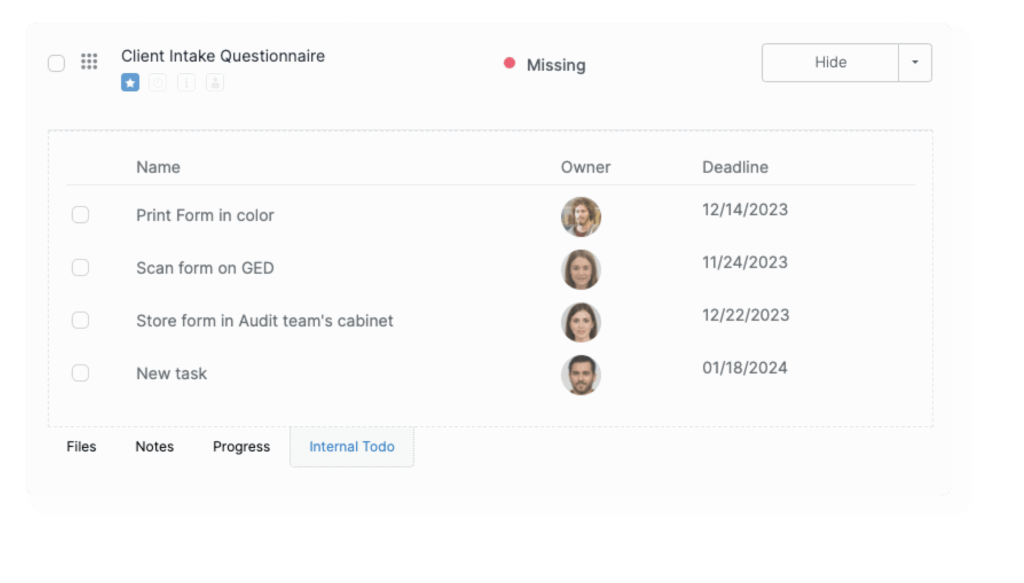The width and height of the screenshot is (1024, 583).
Task: Go to the Progress tab
Action: click(241, 447)
